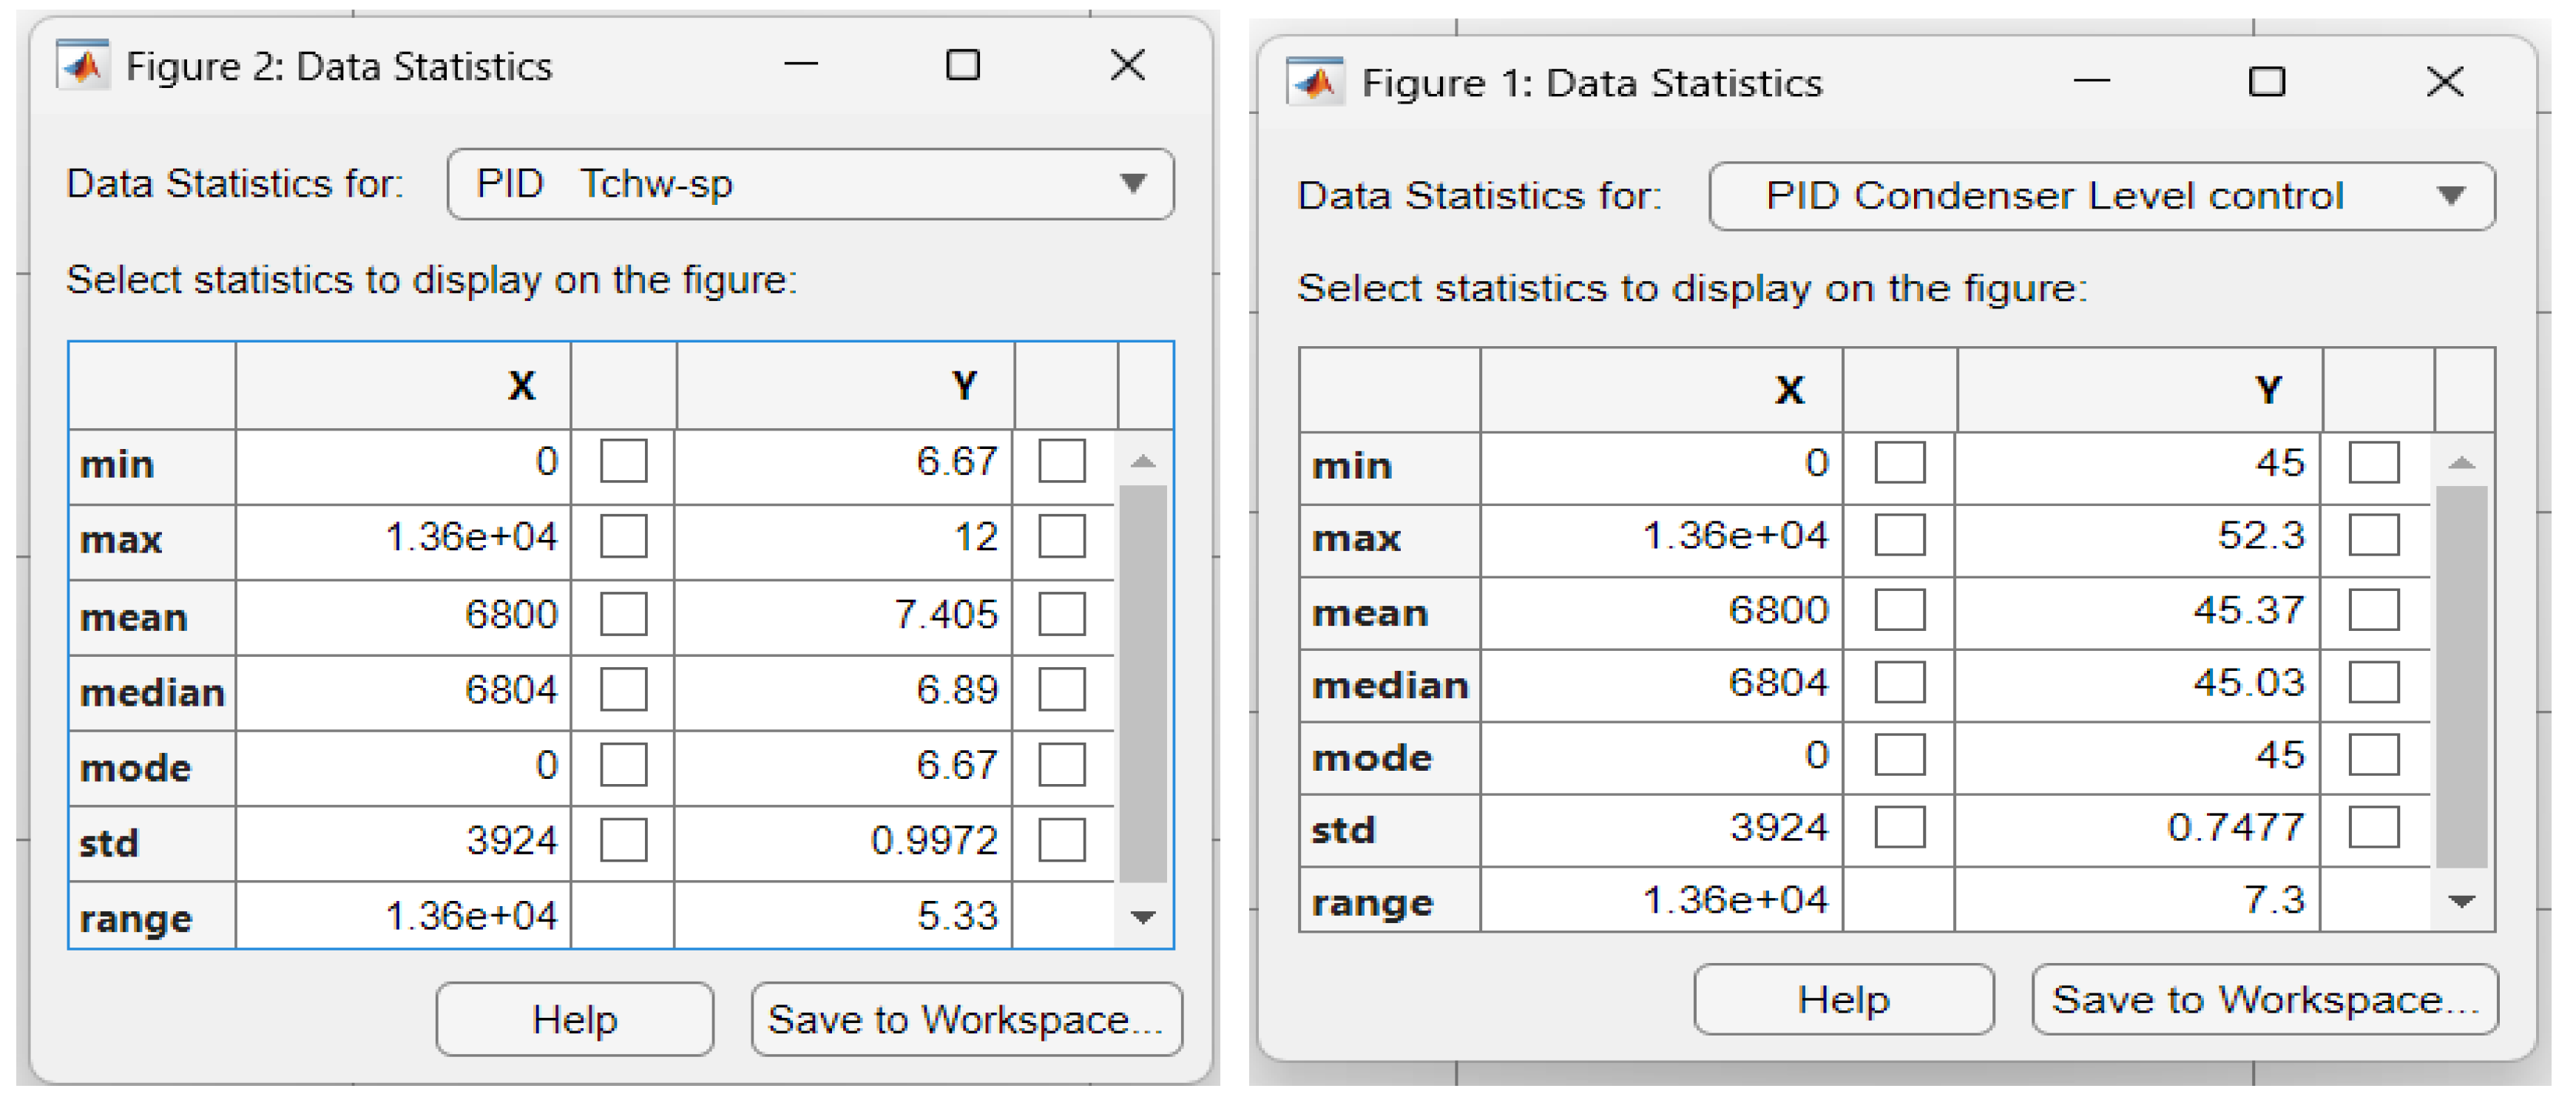The height and width of the screenshot is (1111, 2576).
Task: Close the Figure 1 Data Statistics window
Action: [x=2445, y=81]
